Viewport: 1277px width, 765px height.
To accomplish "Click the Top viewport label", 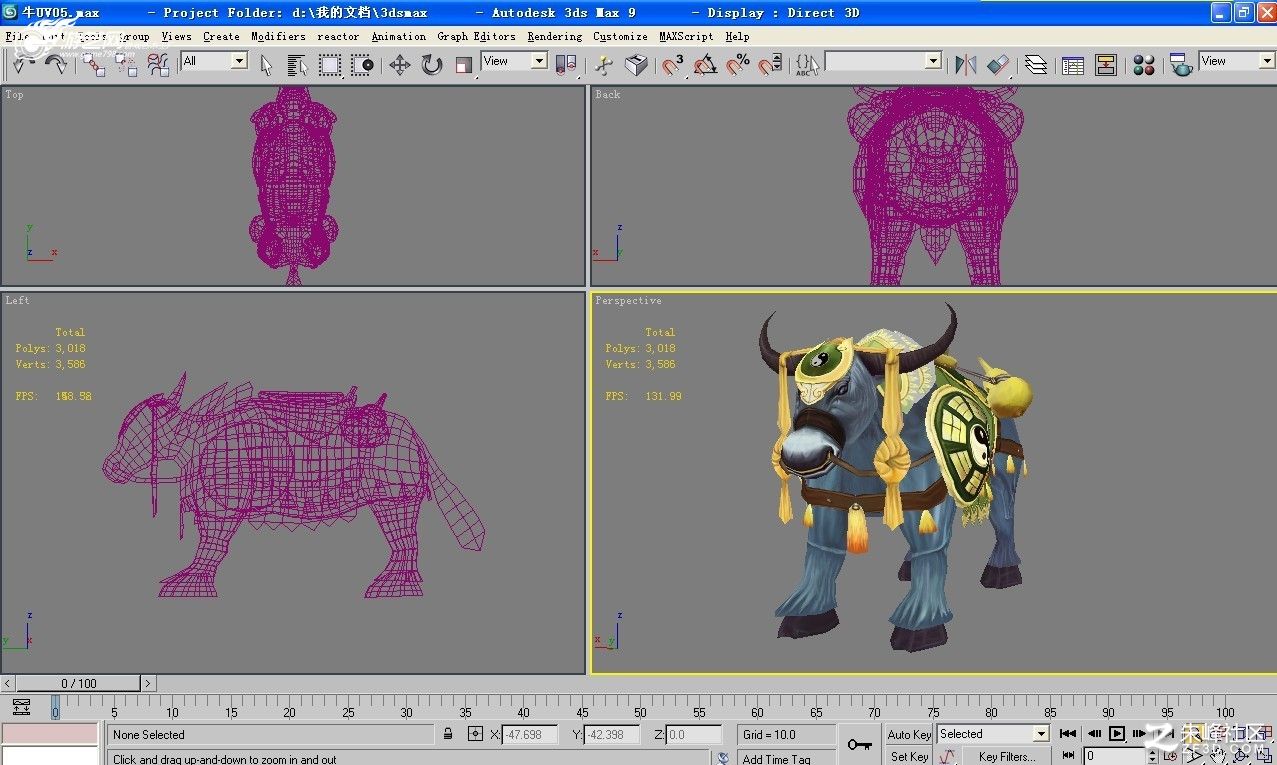I will click(x=14, y=95).
